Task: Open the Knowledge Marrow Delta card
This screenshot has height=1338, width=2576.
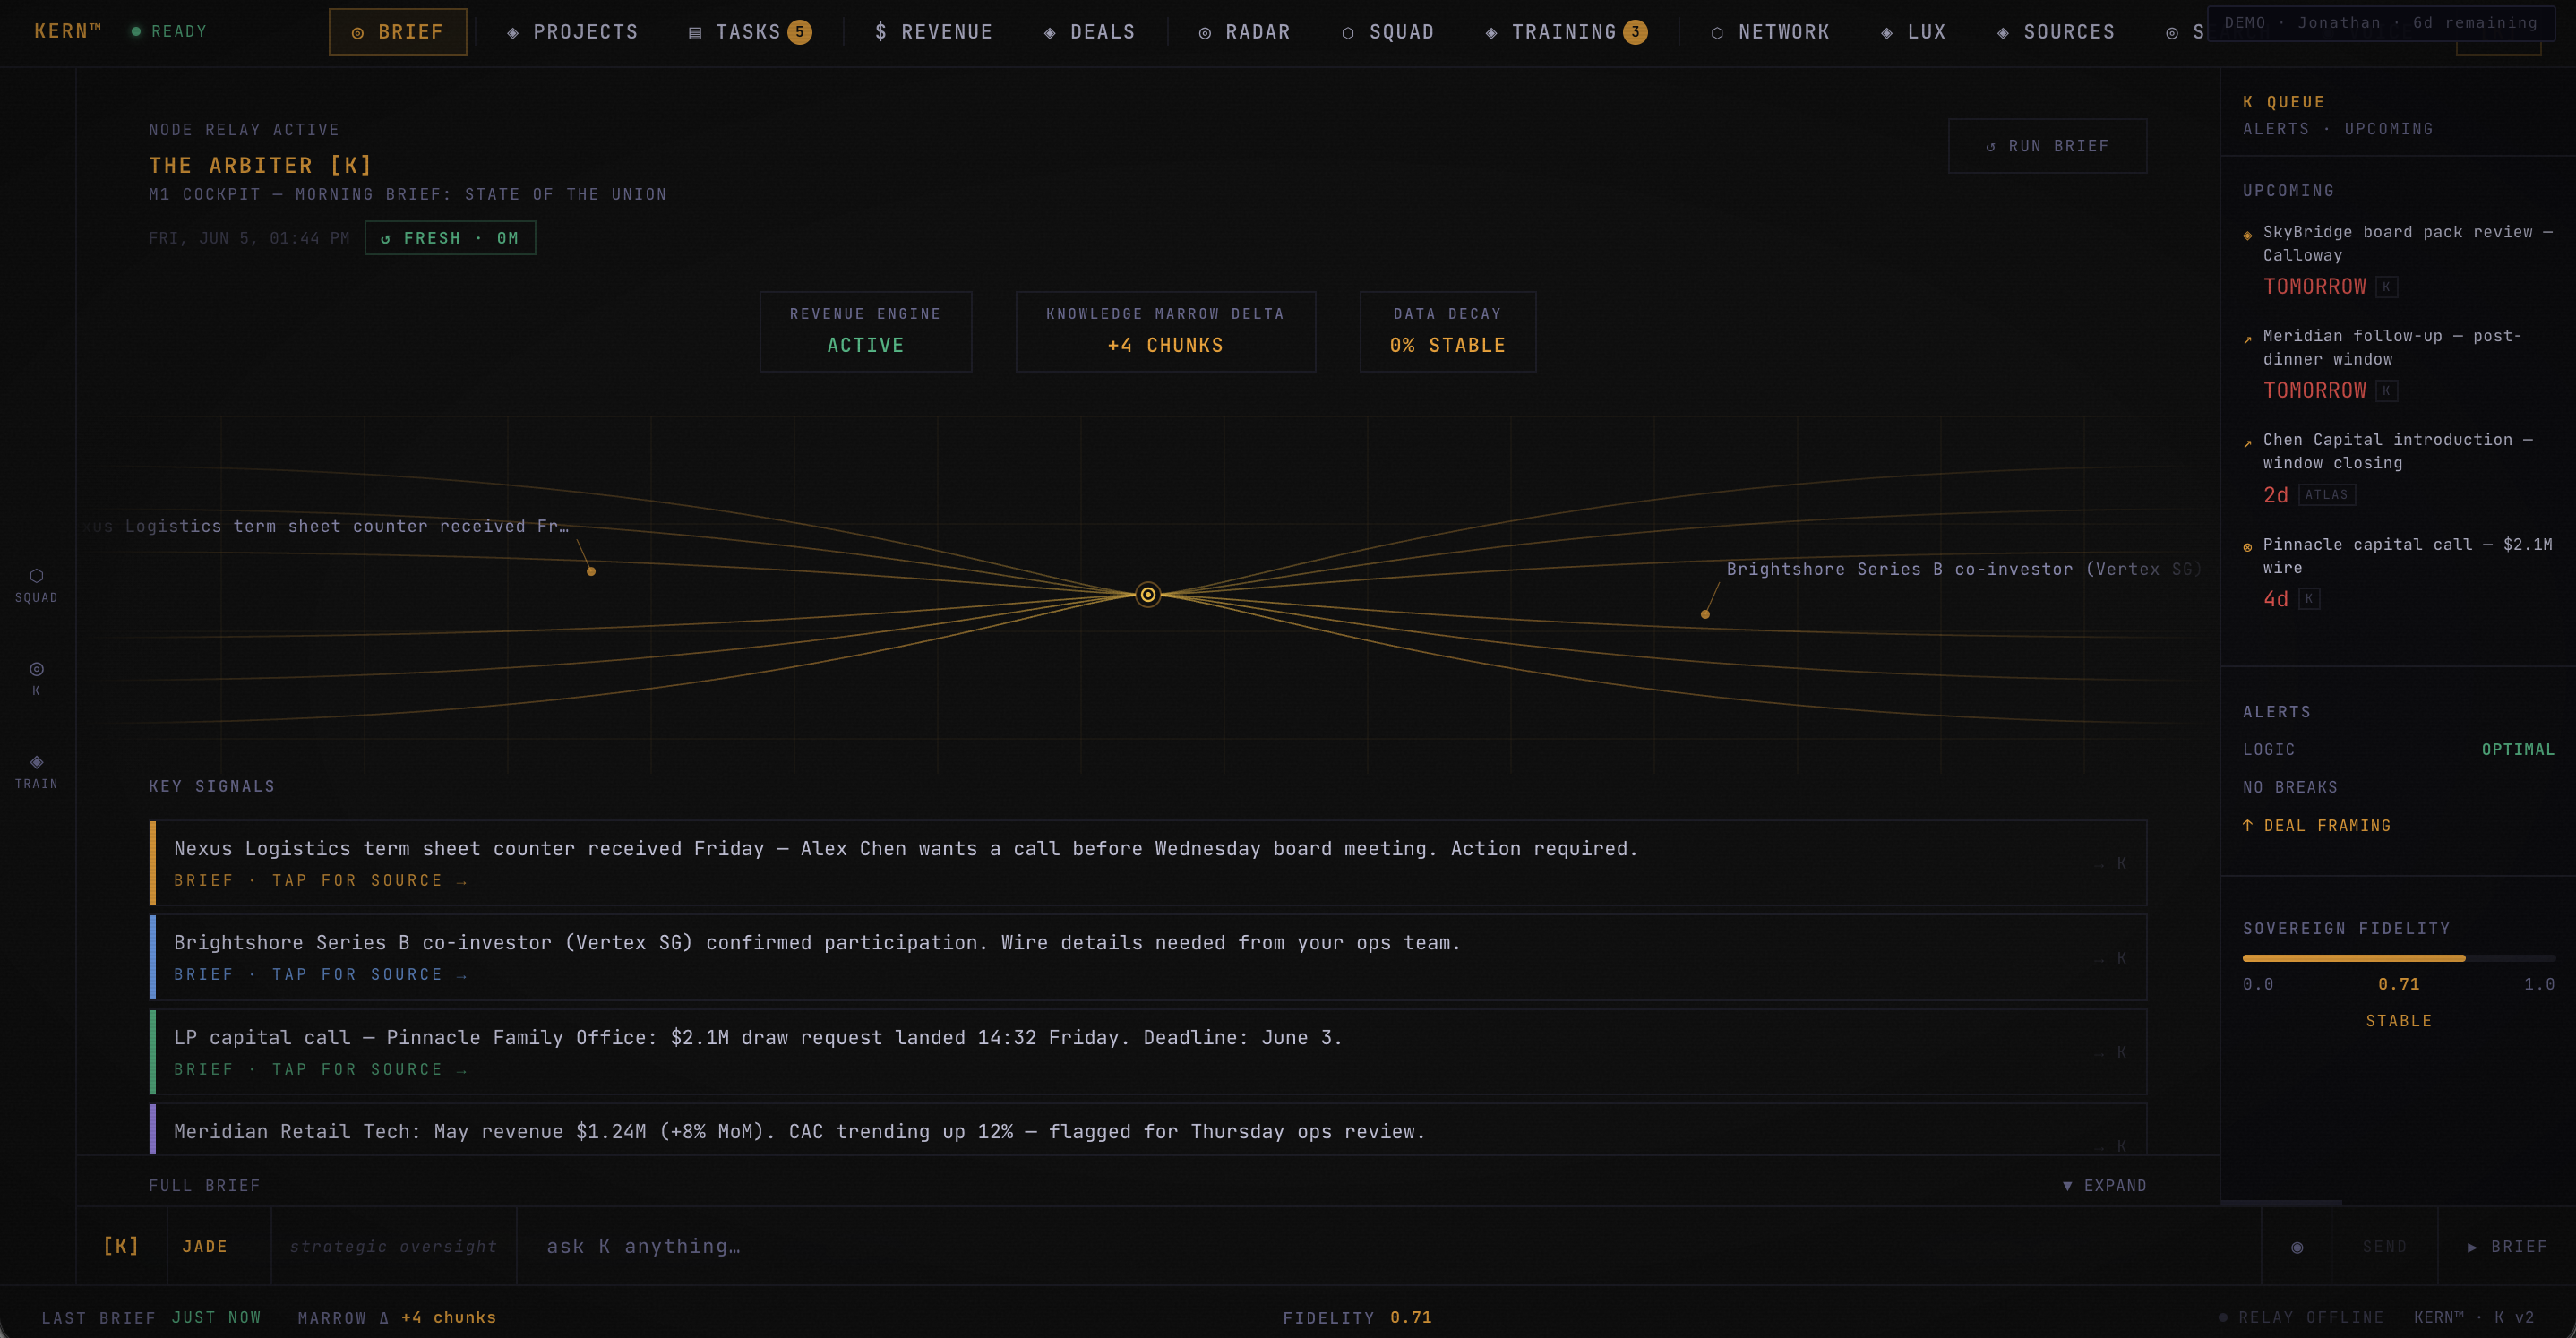Action: (1165, 331)
